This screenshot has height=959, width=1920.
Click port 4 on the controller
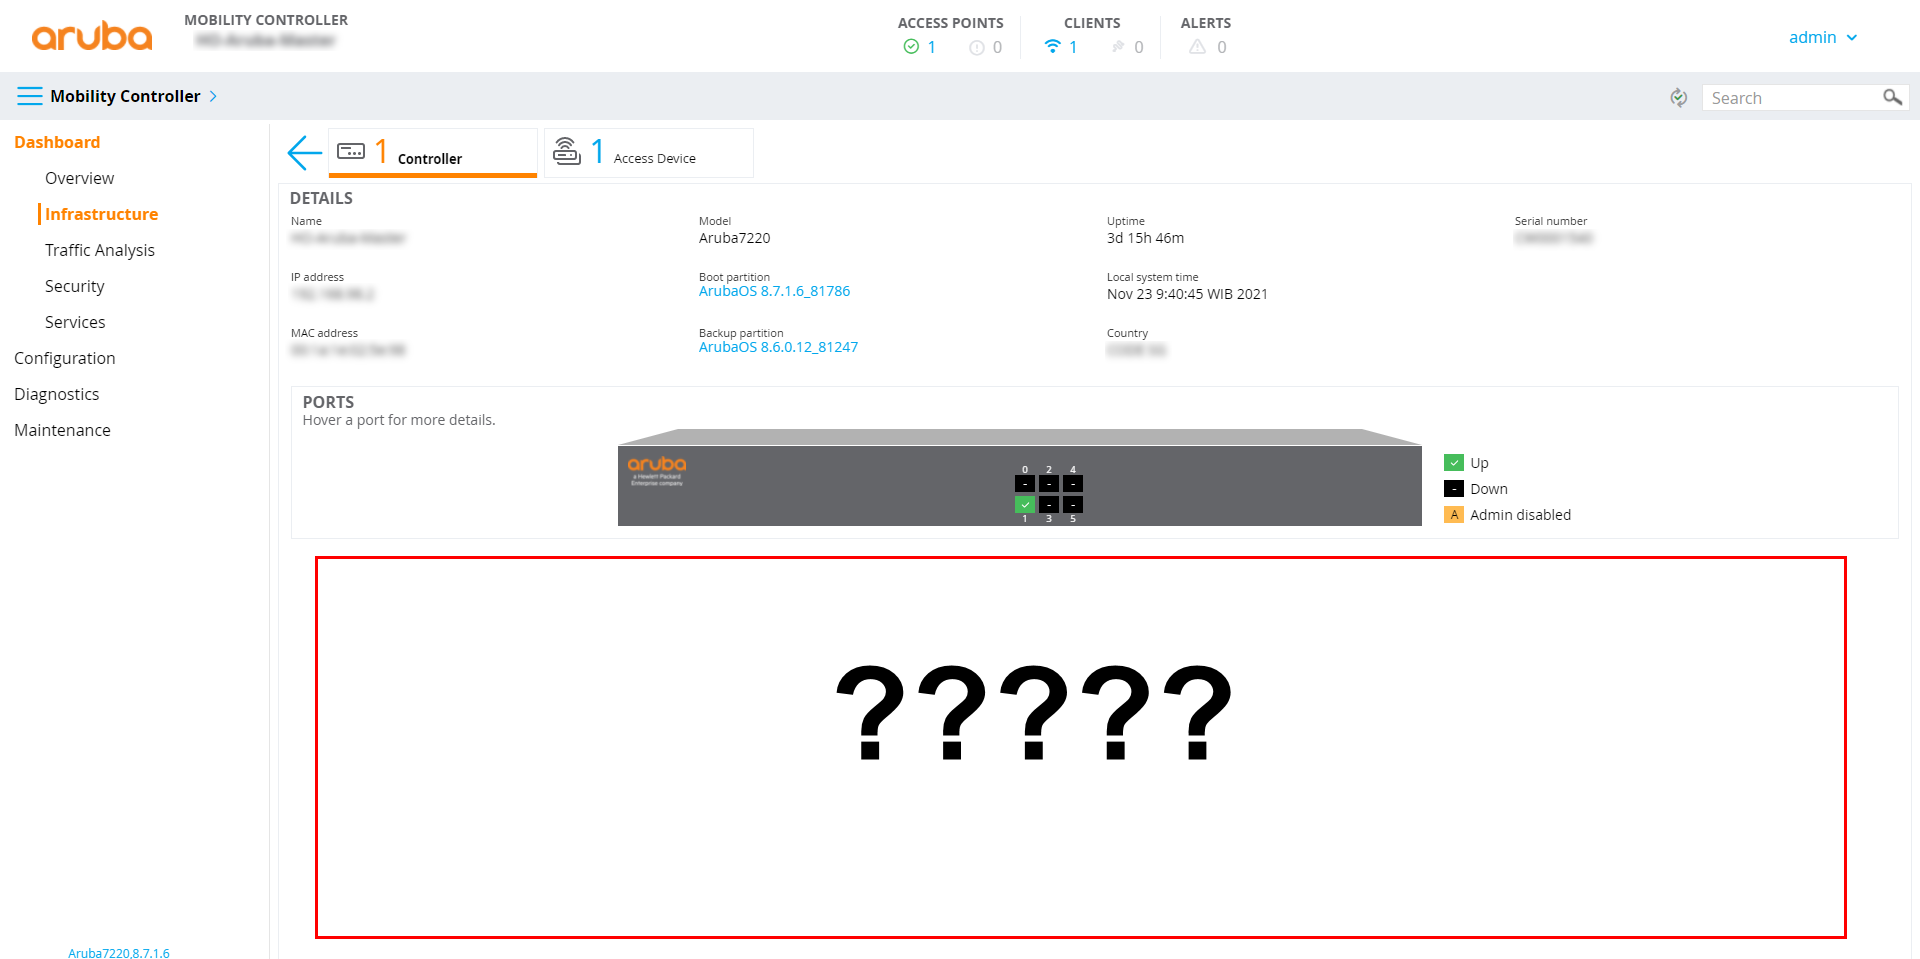pos(1073,484)
